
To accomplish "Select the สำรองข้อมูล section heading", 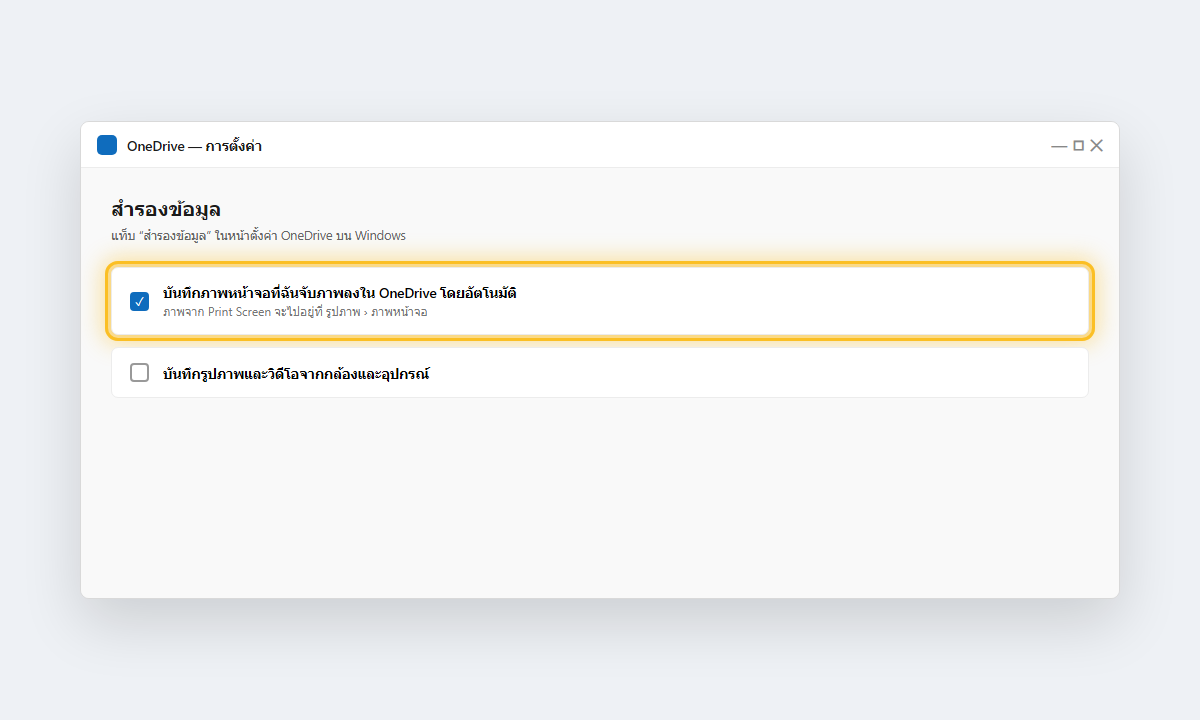I will (x=166, y=210).
